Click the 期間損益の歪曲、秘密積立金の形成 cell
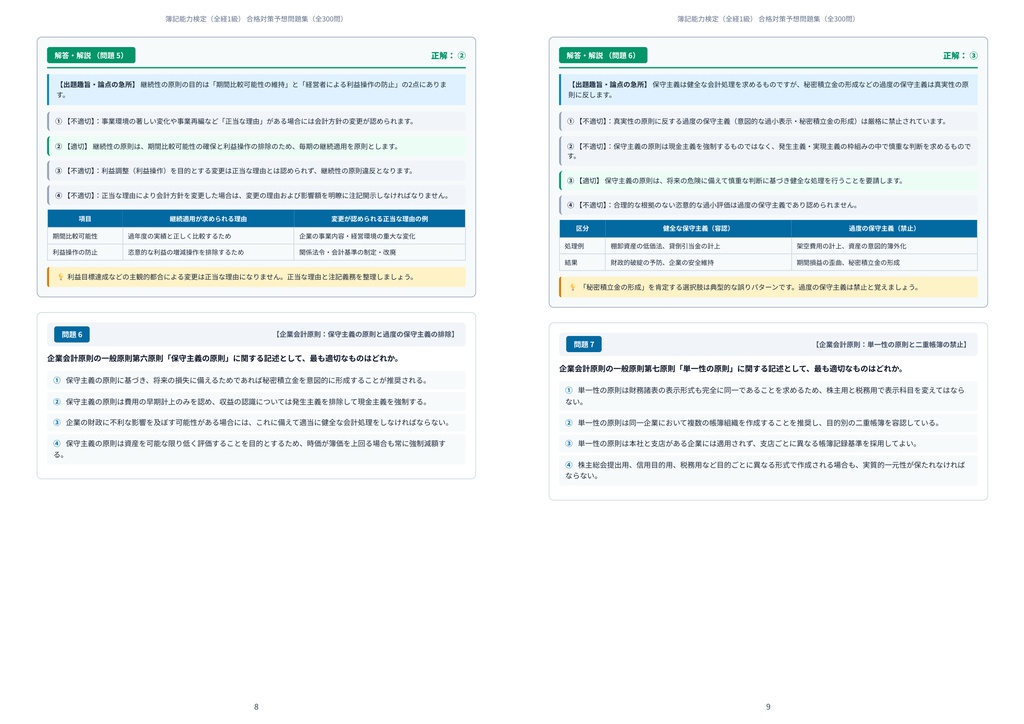Image resolution: width=1024 pixels, height=724 pixels. tap(884, 262)
